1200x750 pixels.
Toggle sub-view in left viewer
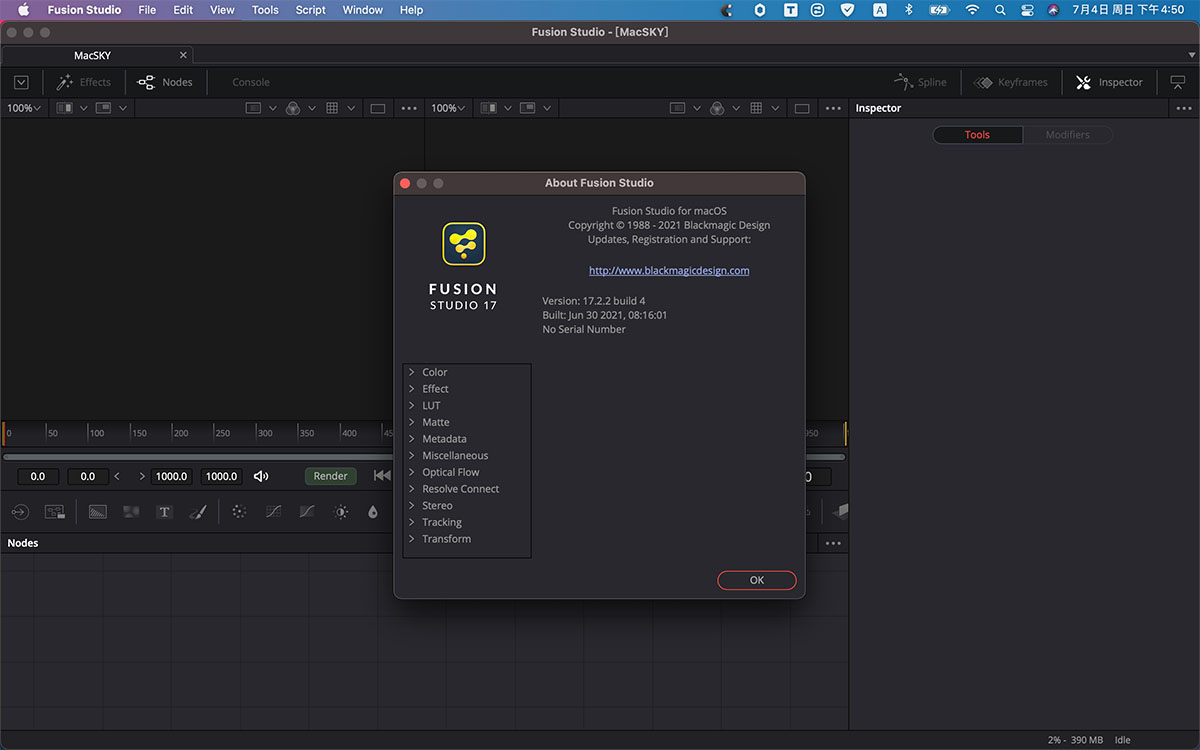pos(103,108)
